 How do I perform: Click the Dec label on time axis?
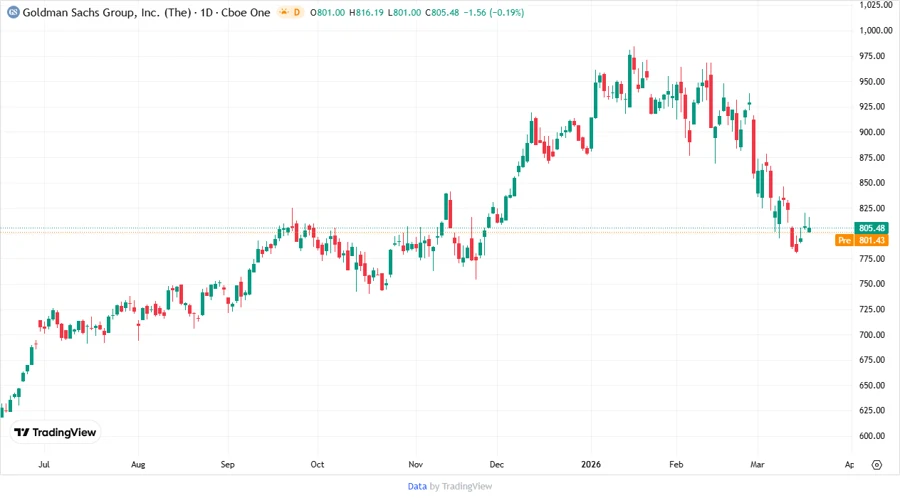click(x=496, y=465)
